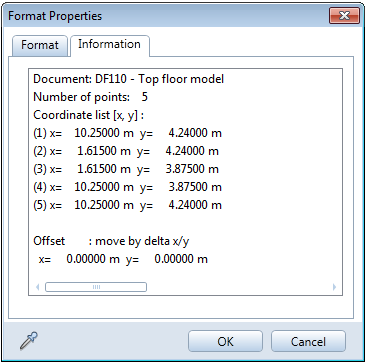Select coordinate point (1) row

[127, 133]
